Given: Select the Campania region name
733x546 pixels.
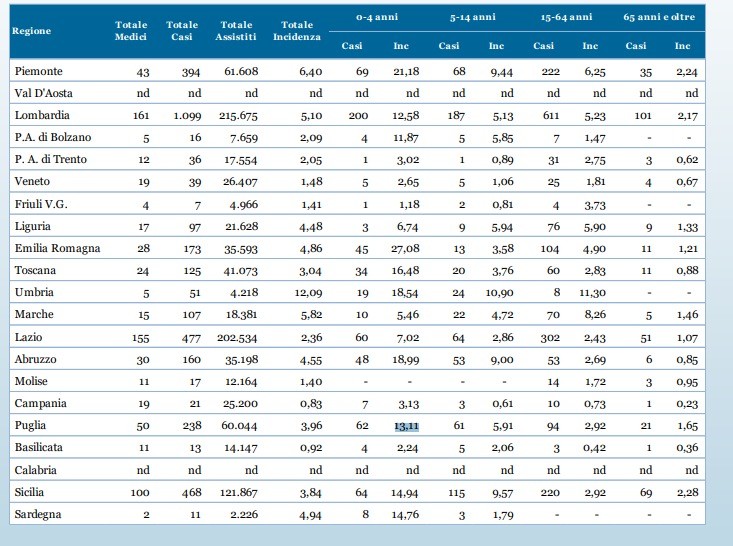Looking at the screenshot, I should 40,403.
